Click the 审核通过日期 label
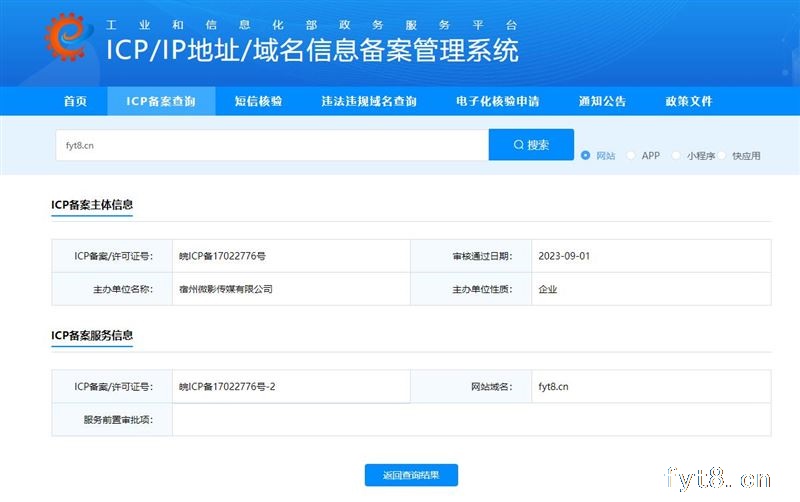 (482, 256)
